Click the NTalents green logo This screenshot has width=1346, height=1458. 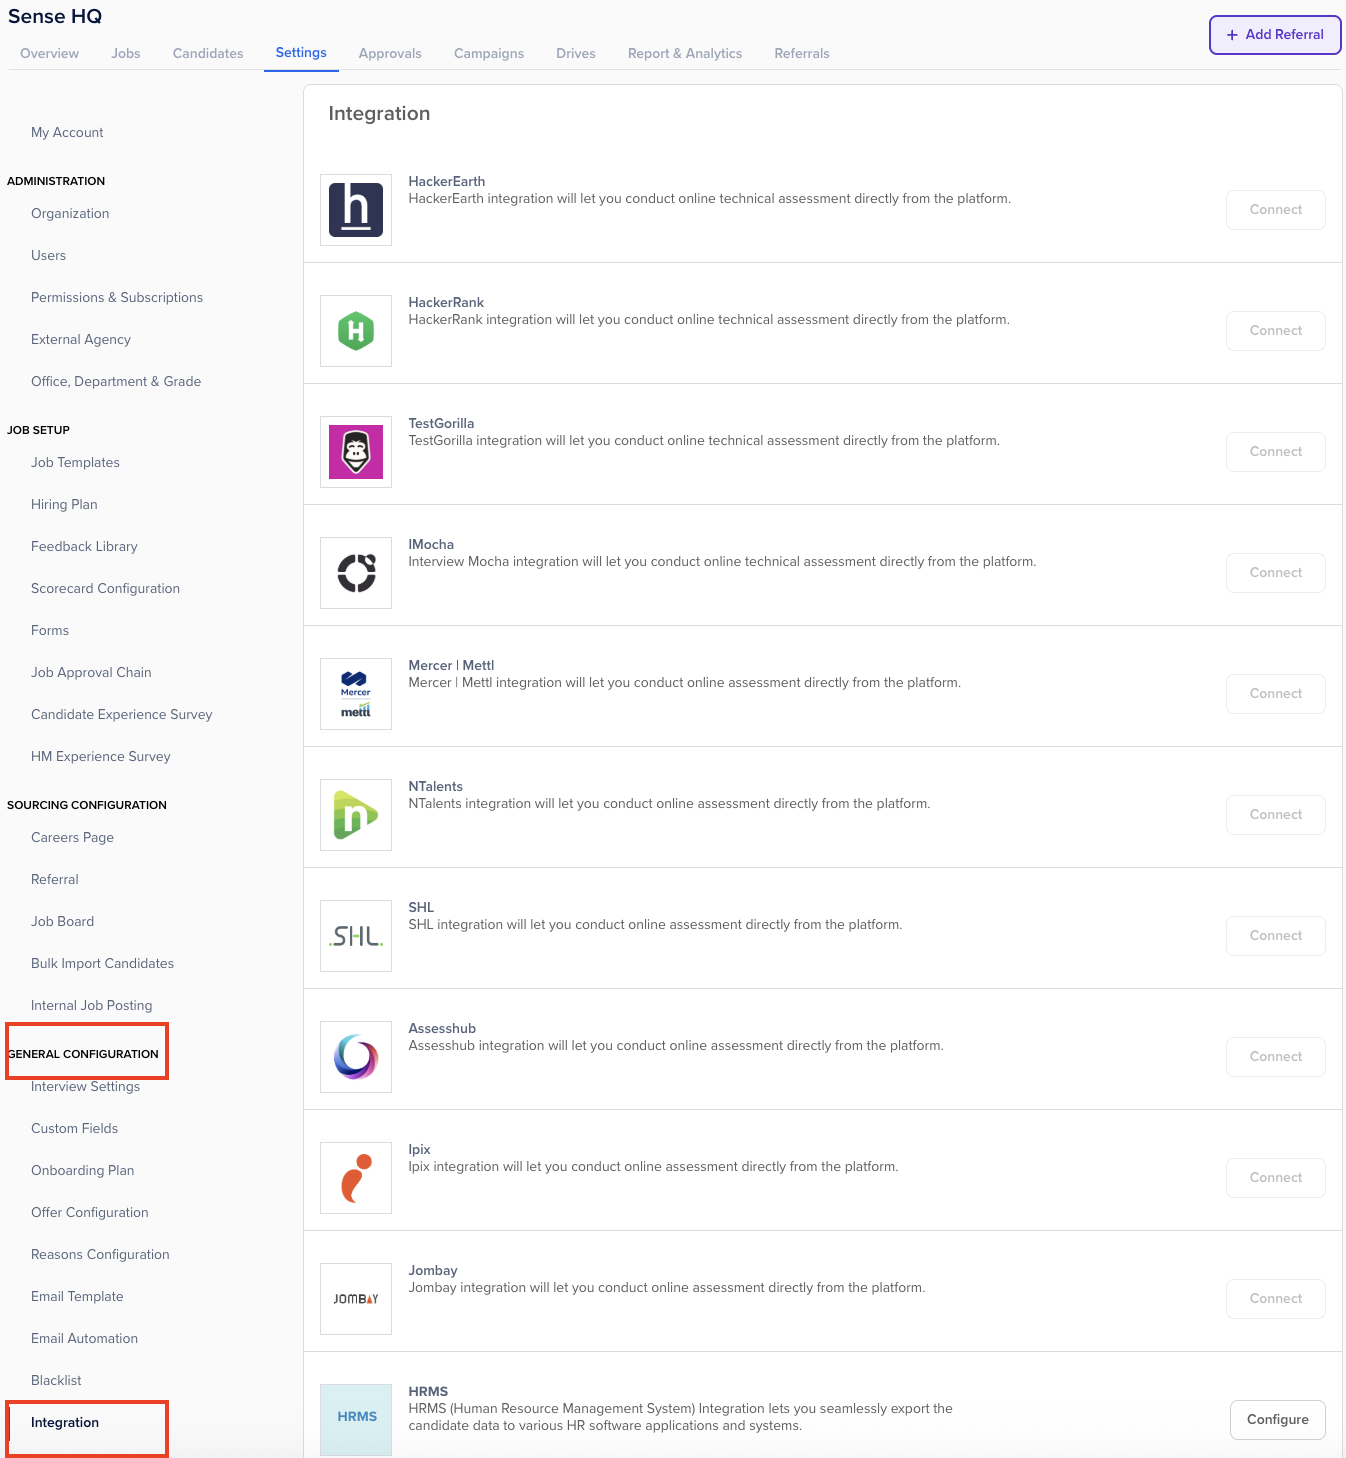pyautogui.click(x=356, y=815)
